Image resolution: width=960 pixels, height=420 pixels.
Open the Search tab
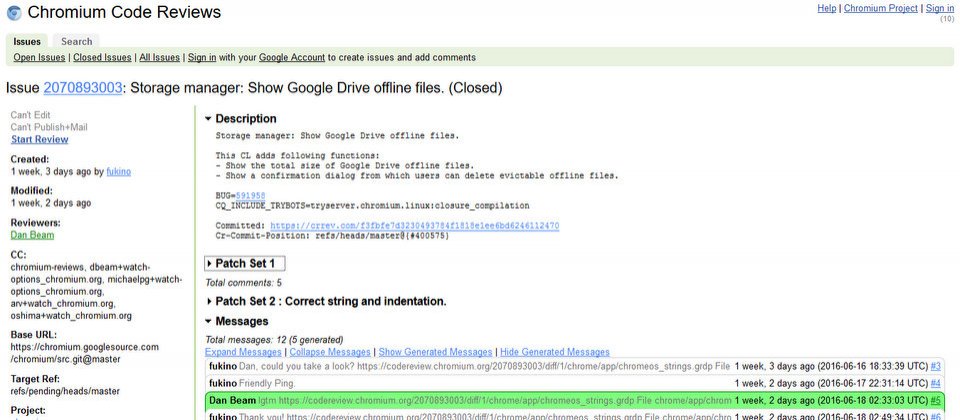click(x=76, y=42)
